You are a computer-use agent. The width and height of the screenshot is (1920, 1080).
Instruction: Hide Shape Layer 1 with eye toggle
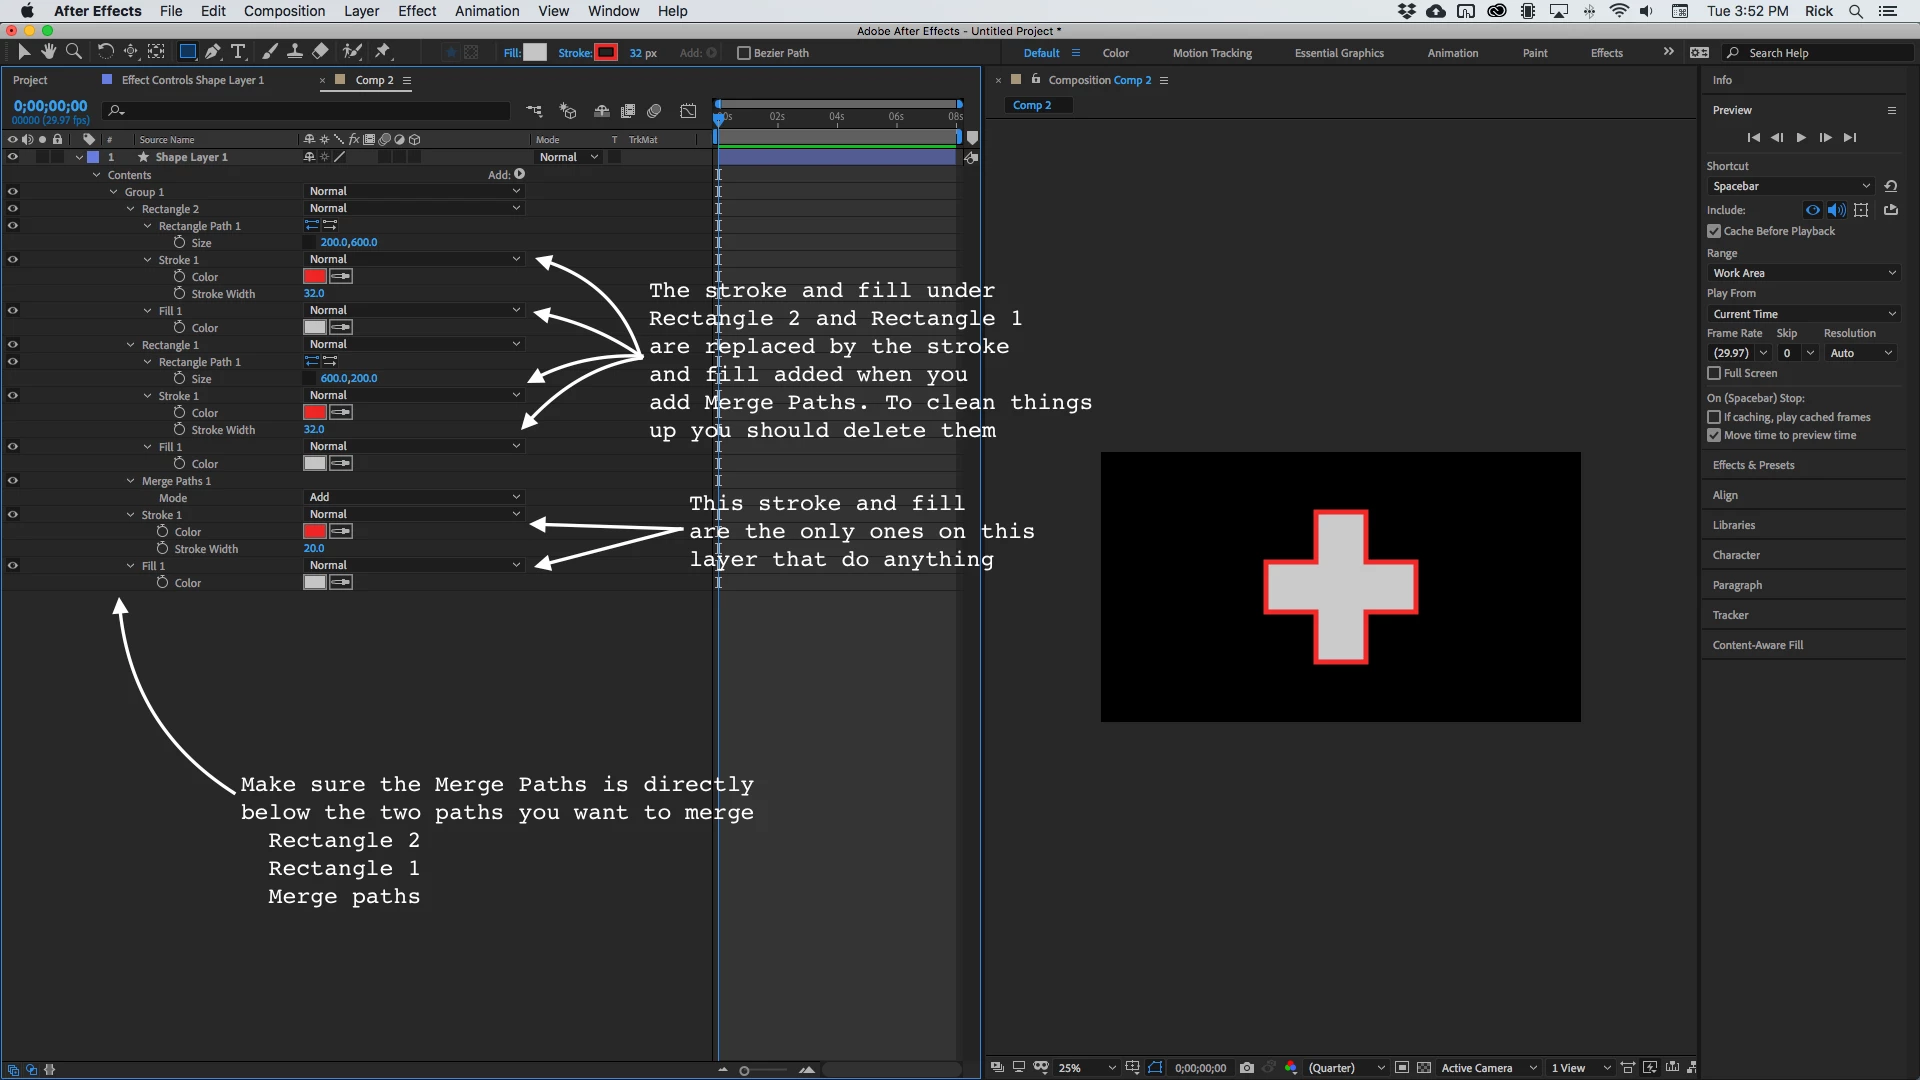coord(12,157)
